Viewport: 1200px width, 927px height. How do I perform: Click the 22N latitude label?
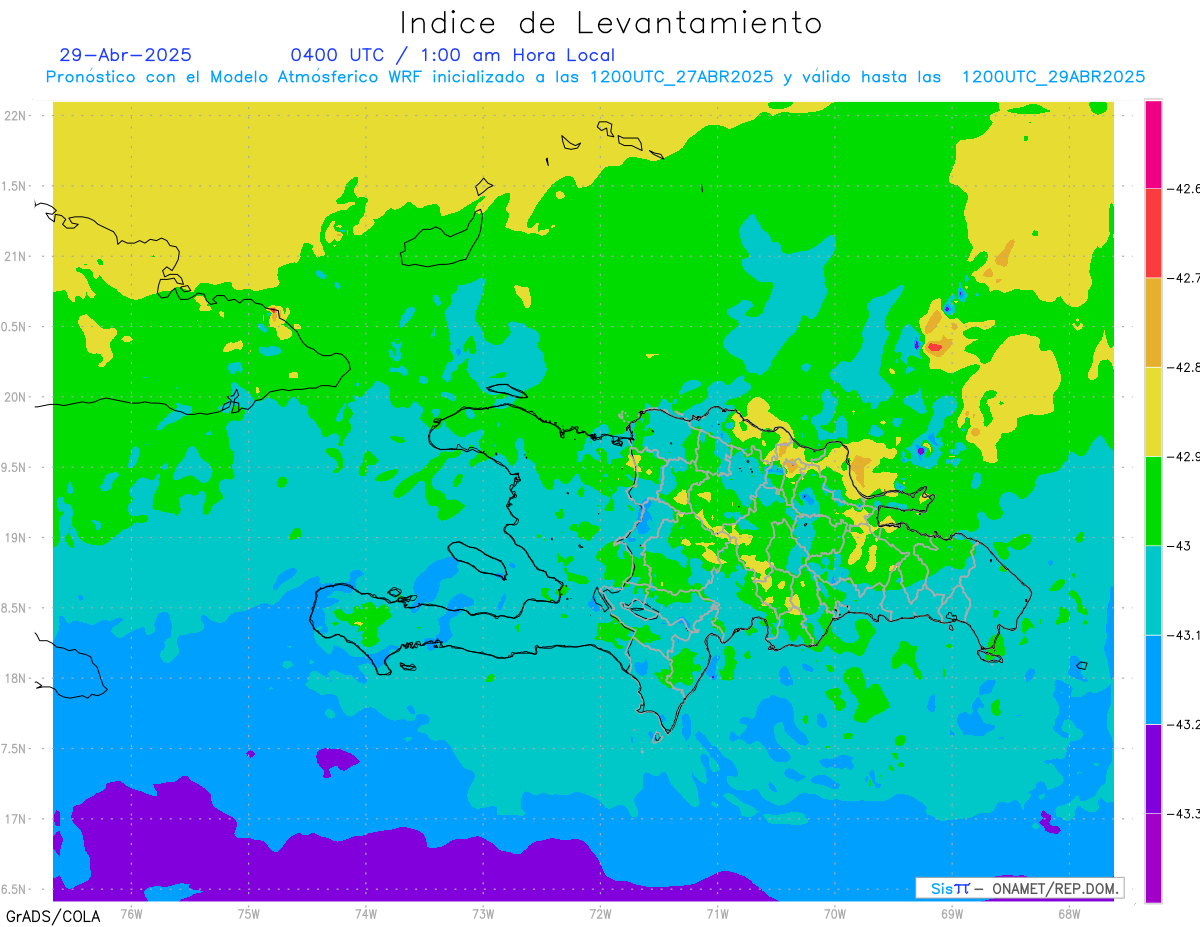pos(17,115)
